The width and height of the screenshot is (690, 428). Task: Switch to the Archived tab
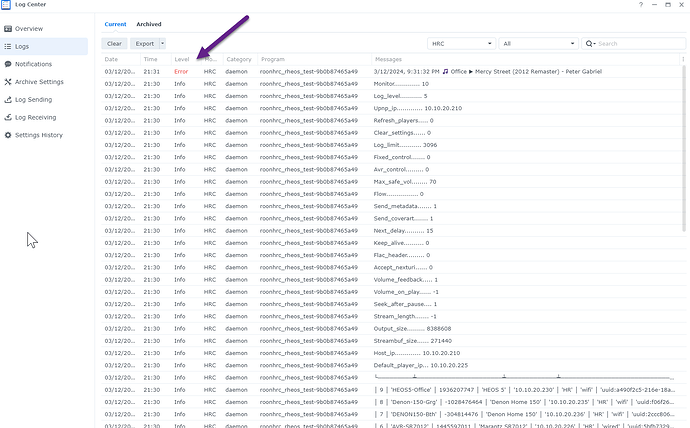149,24
